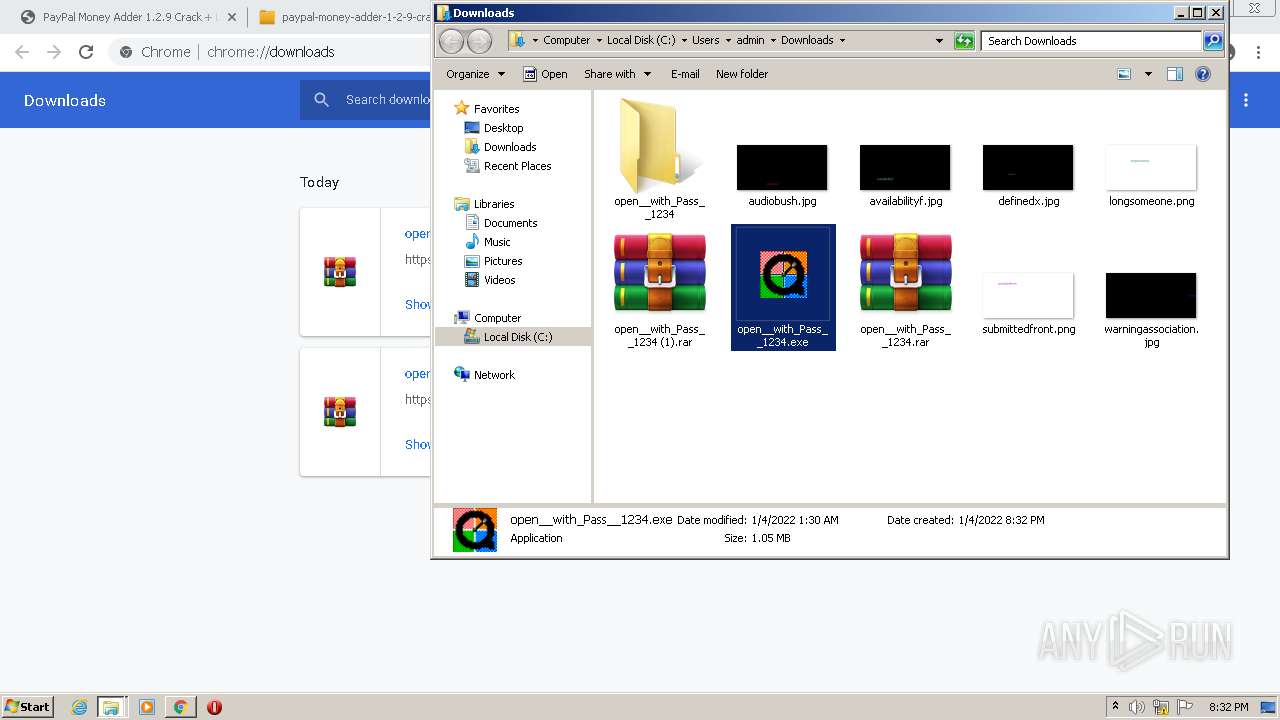This screenshot has height=720, width=1280.
Task: Click second downloaded RAR file icon in Chrome
Action: pos(340,412)
